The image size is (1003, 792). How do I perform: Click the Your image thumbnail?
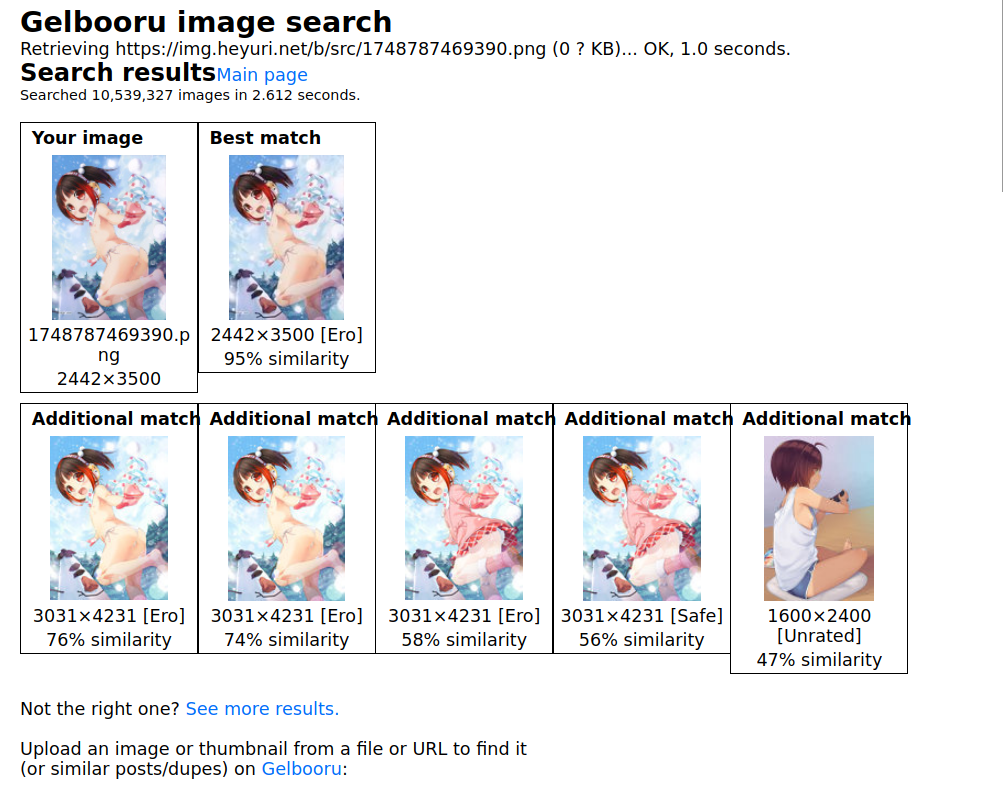point(109,237)
